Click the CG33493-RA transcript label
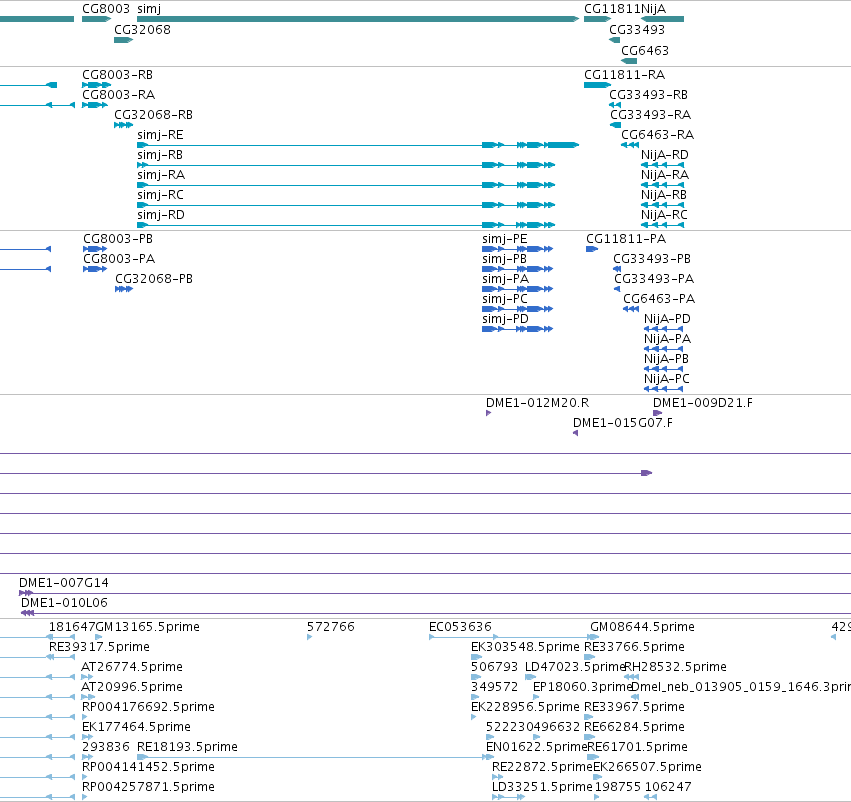This screenshot has width=851, height=802. click(650, 114)
